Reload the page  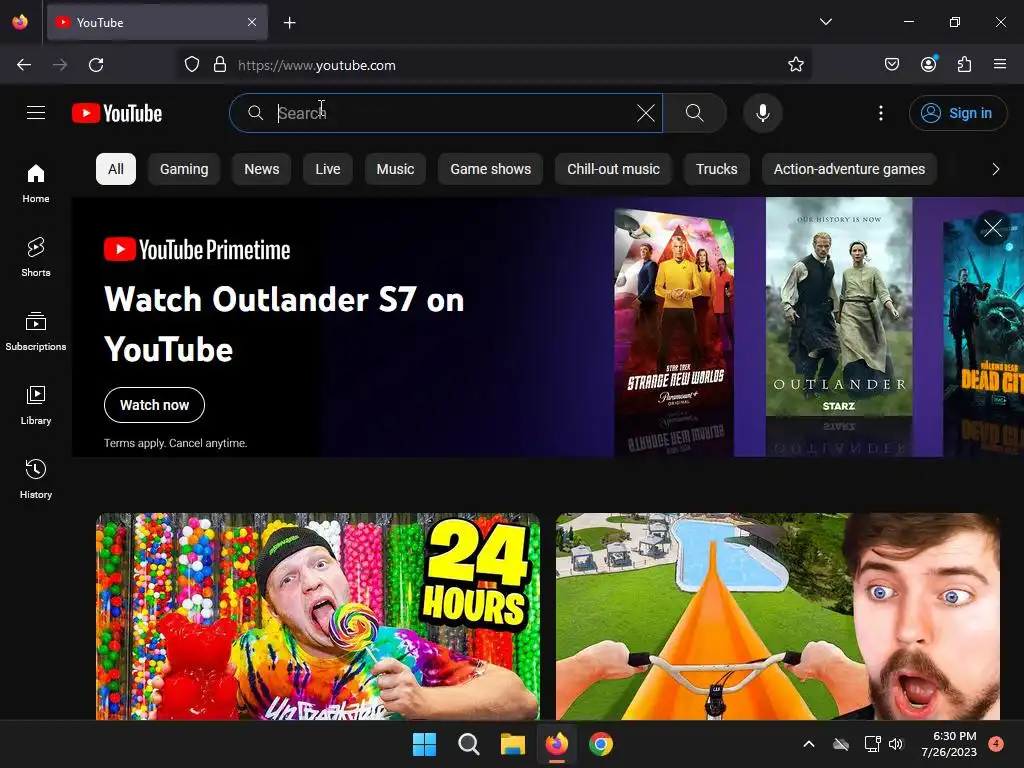(x=96, y=65)
